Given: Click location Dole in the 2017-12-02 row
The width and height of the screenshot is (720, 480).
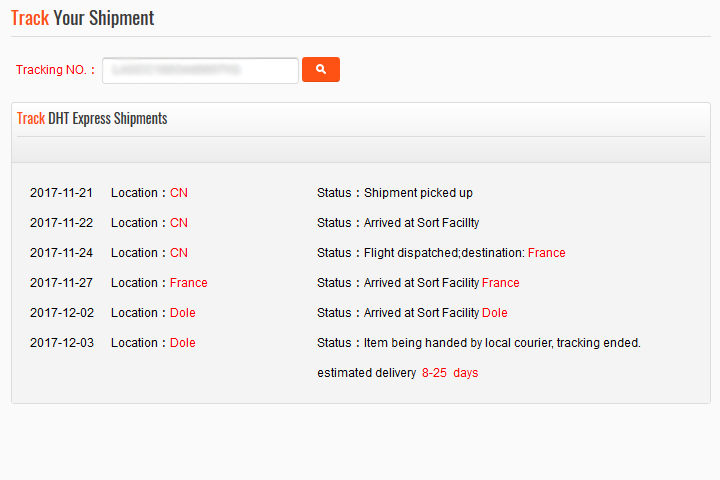Looking at the screenshot, I should tap(183, 313).
